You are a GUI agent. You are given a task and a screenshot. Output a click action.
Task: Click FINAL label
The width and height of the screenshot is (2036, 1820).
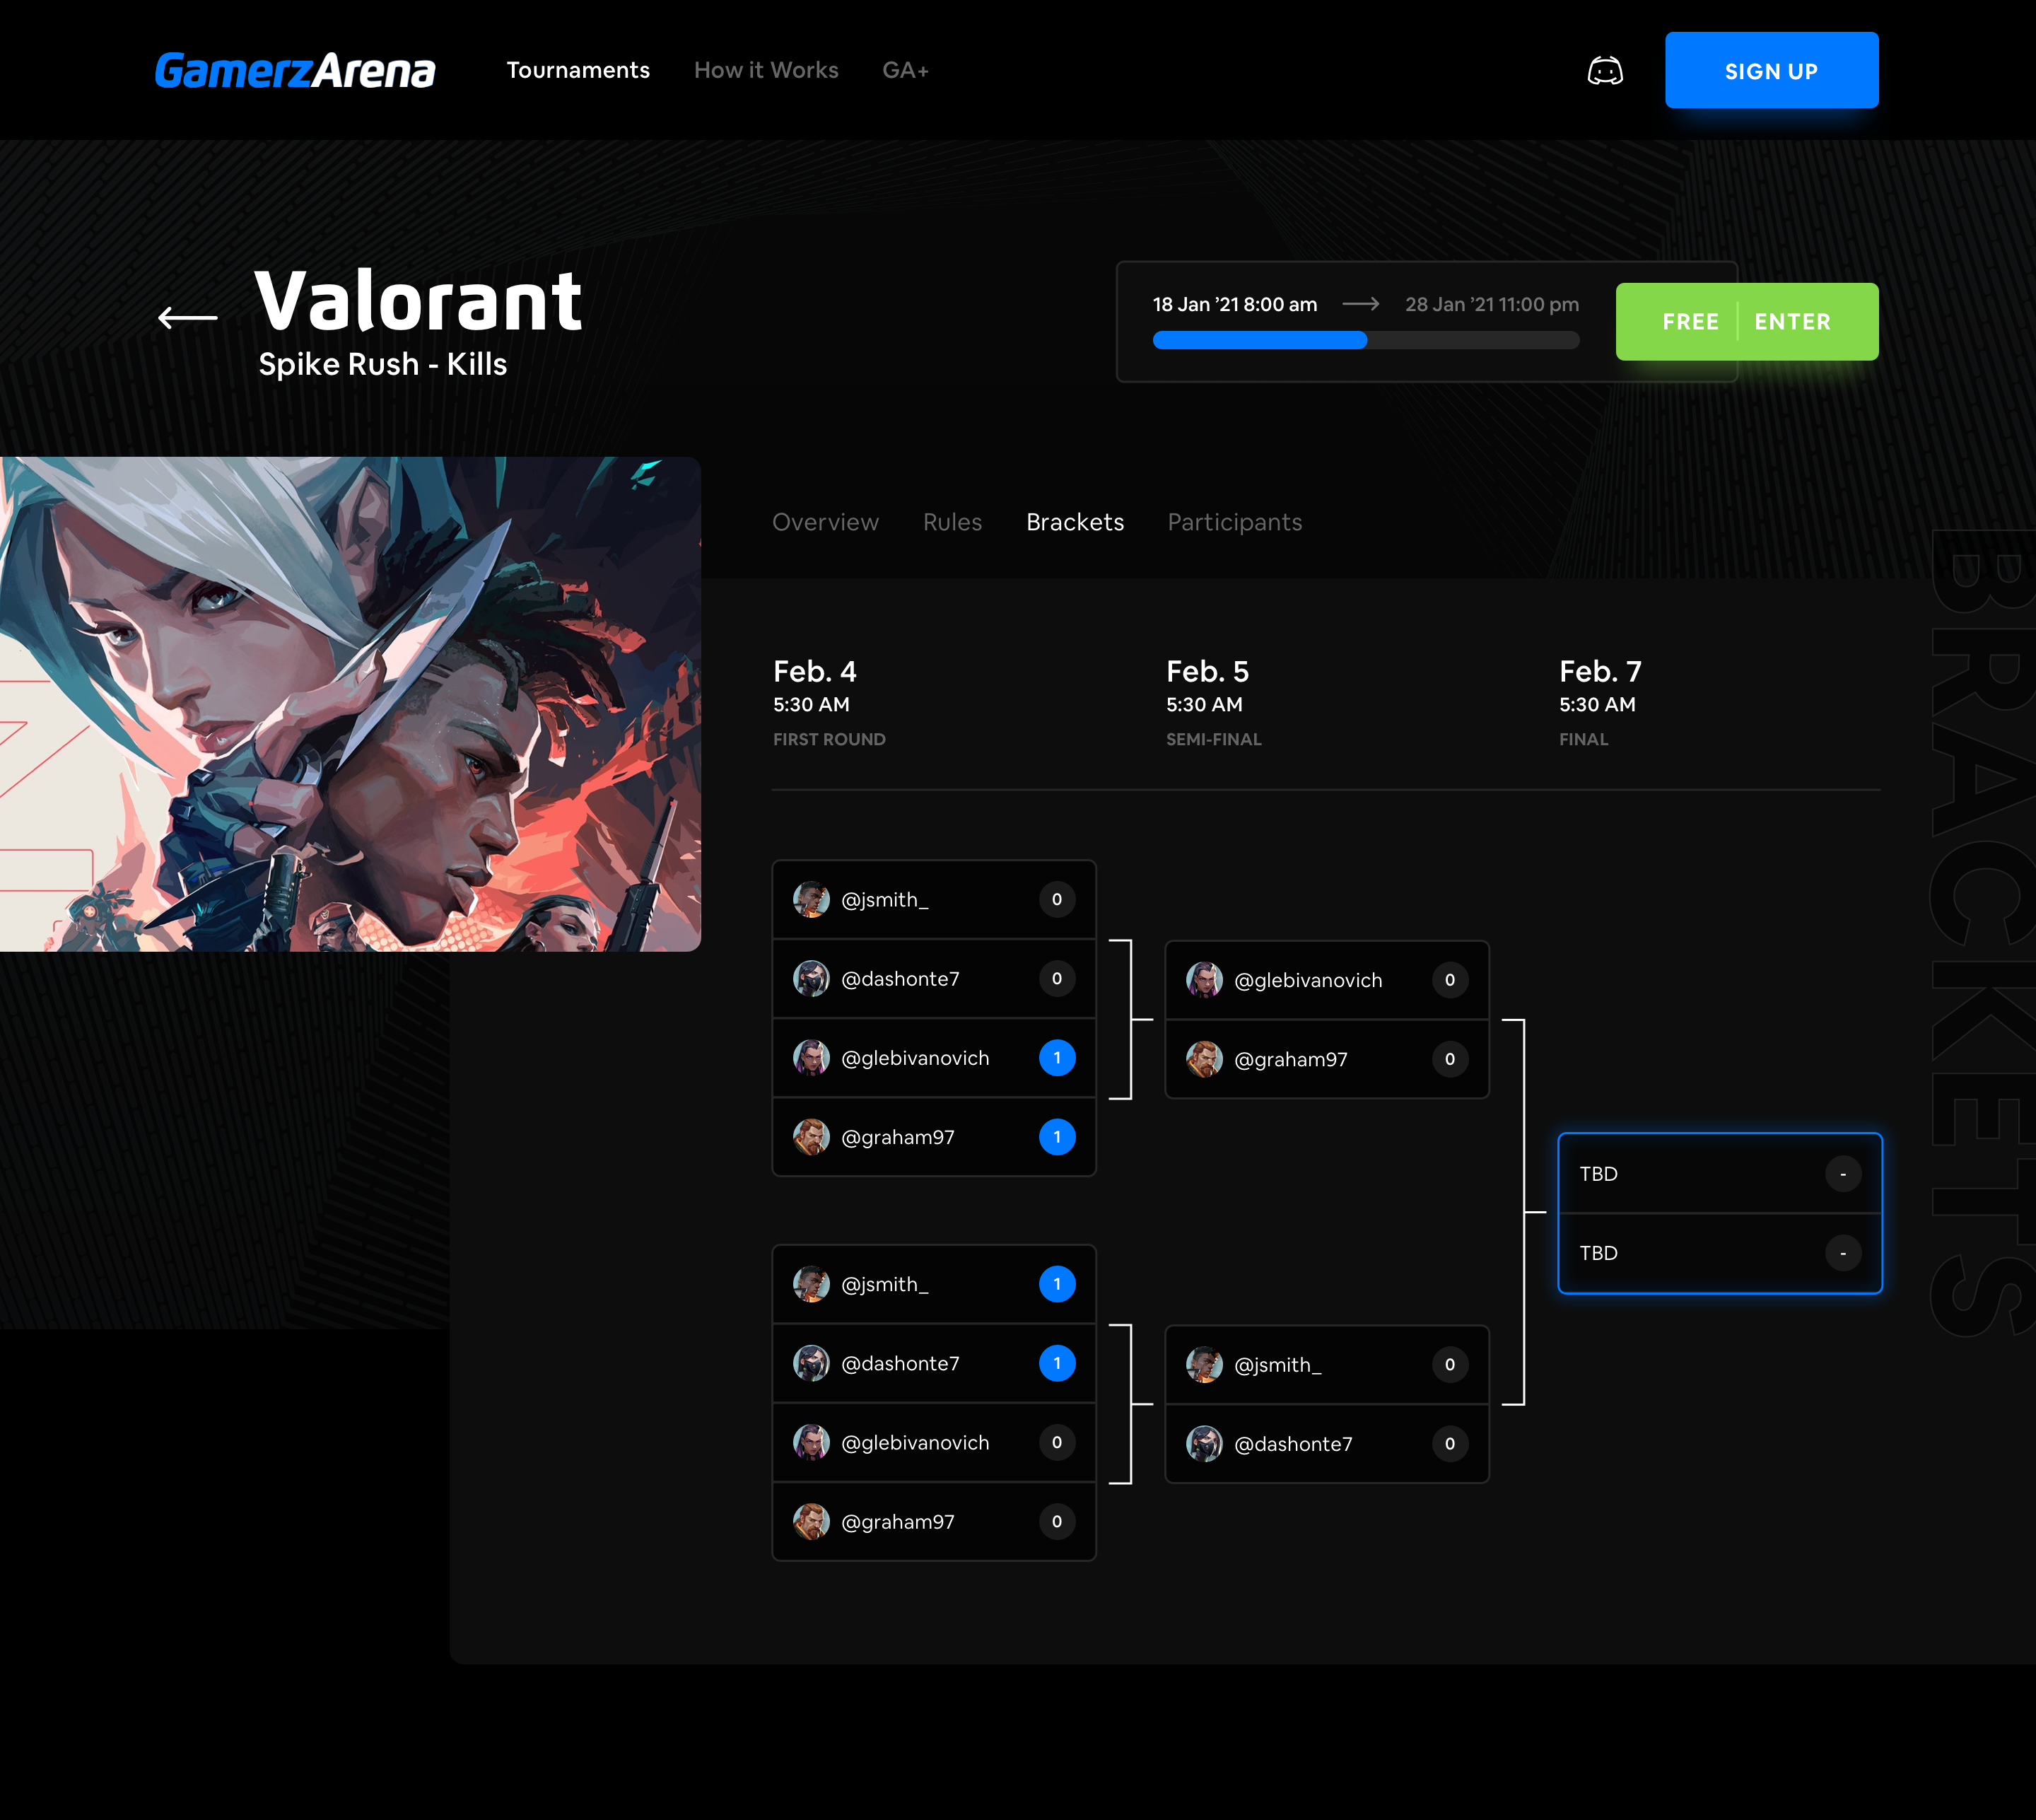click(1584, 739)
